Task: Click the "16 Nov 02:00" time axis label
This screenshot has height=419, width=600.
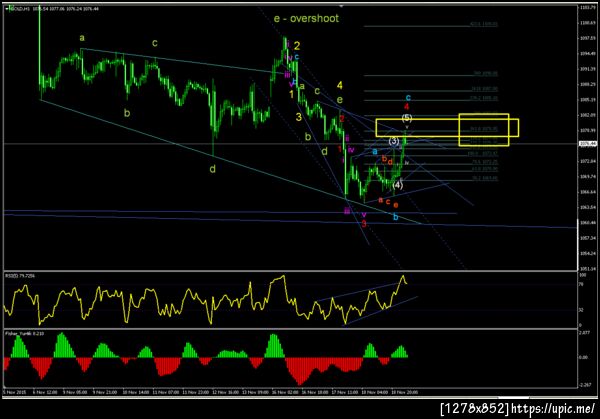Action: (285, 392)
